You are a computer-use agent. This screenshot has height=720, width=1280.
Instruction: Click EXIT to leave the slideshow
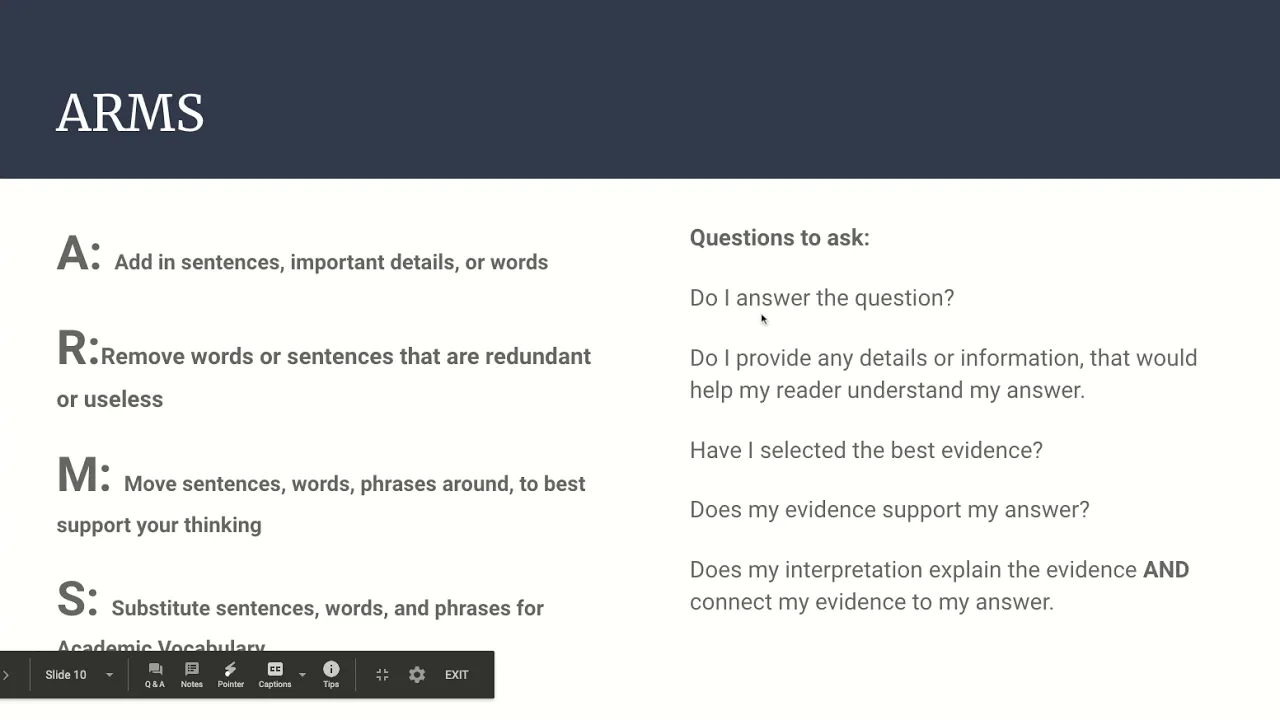click(457, 675)
